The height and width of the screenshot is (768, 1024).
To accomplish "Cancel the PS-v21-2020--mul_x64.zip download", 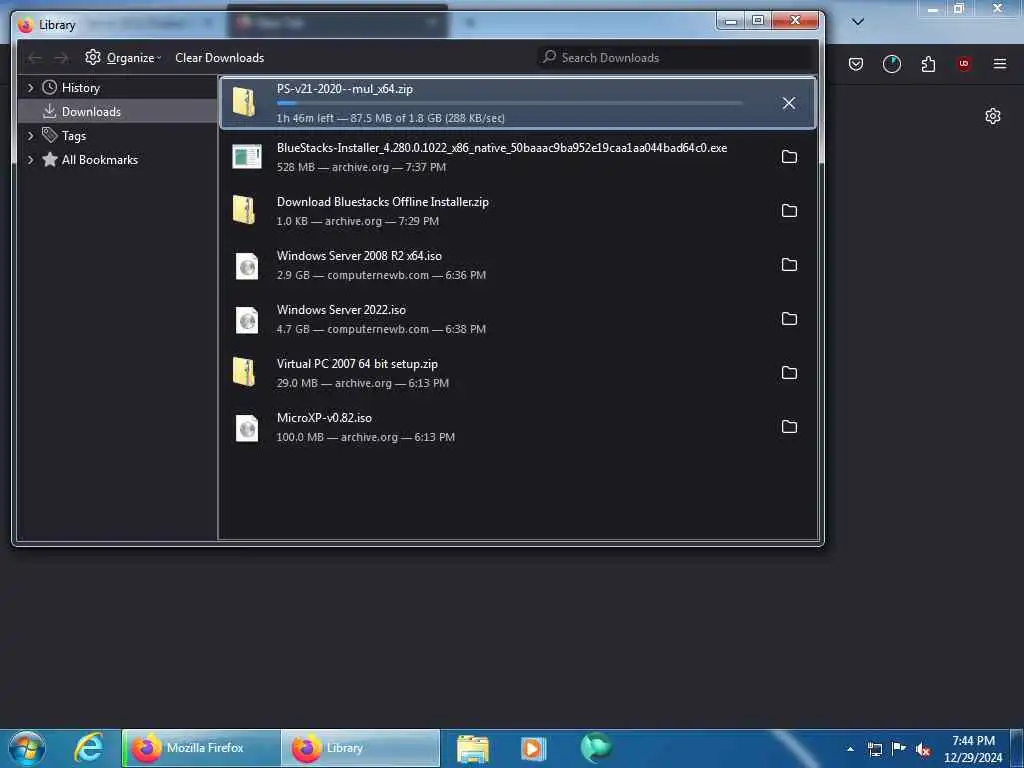I will (x=788, y=103).
